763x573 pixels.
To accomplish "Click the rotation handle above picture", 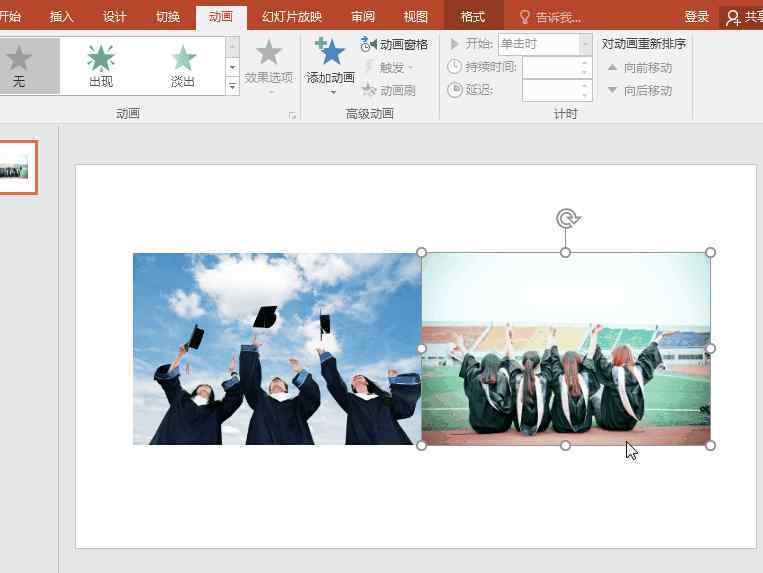I will click(567, 219).
